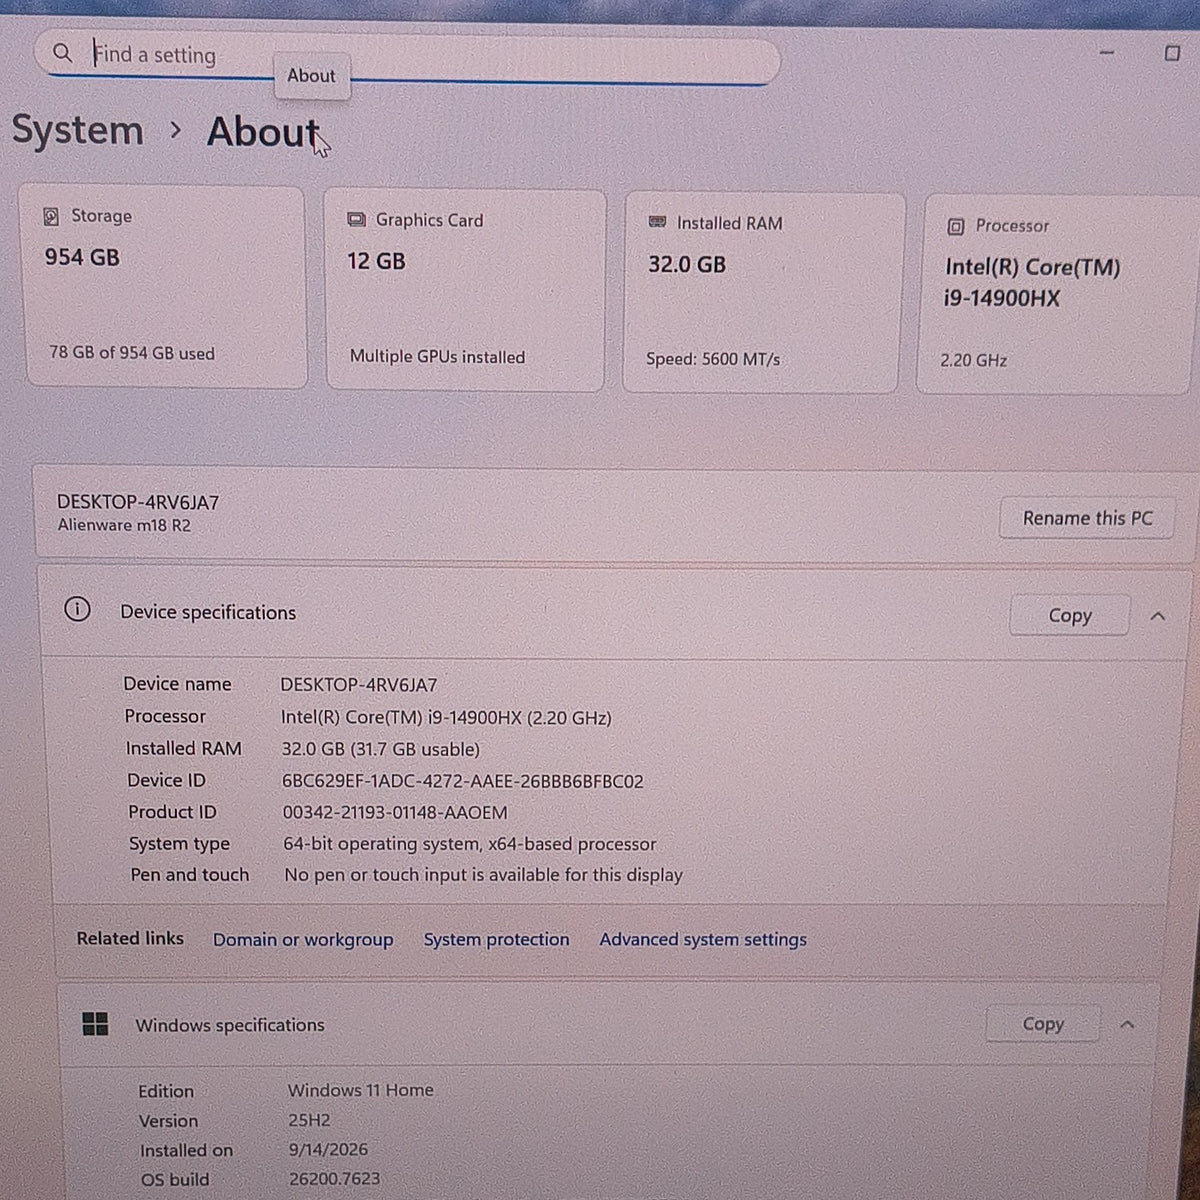
Task: Open the System protection link
Action: 496,940
